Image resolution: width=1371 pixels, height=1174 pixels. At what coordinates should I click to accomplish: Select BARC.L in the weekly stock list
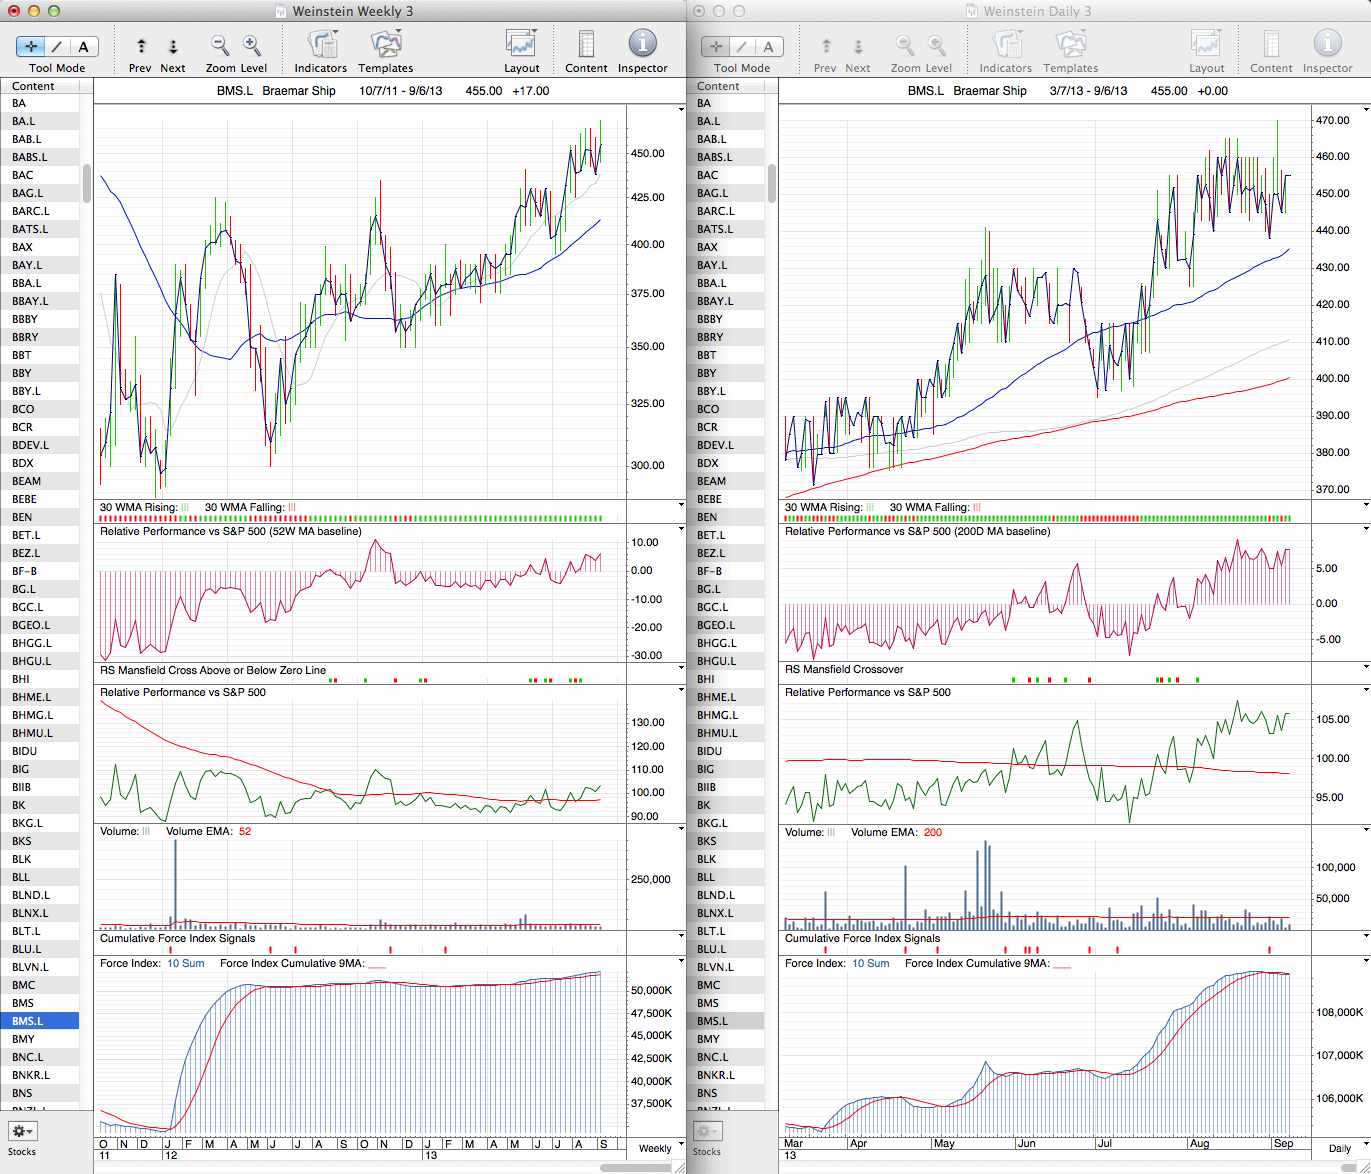(x=31, y=211)
